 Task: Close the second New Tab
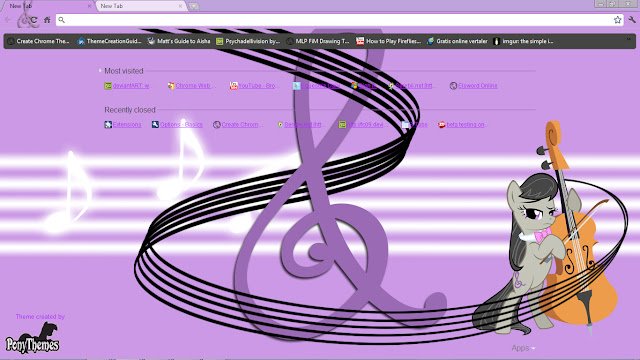click(x=180, y=6)
